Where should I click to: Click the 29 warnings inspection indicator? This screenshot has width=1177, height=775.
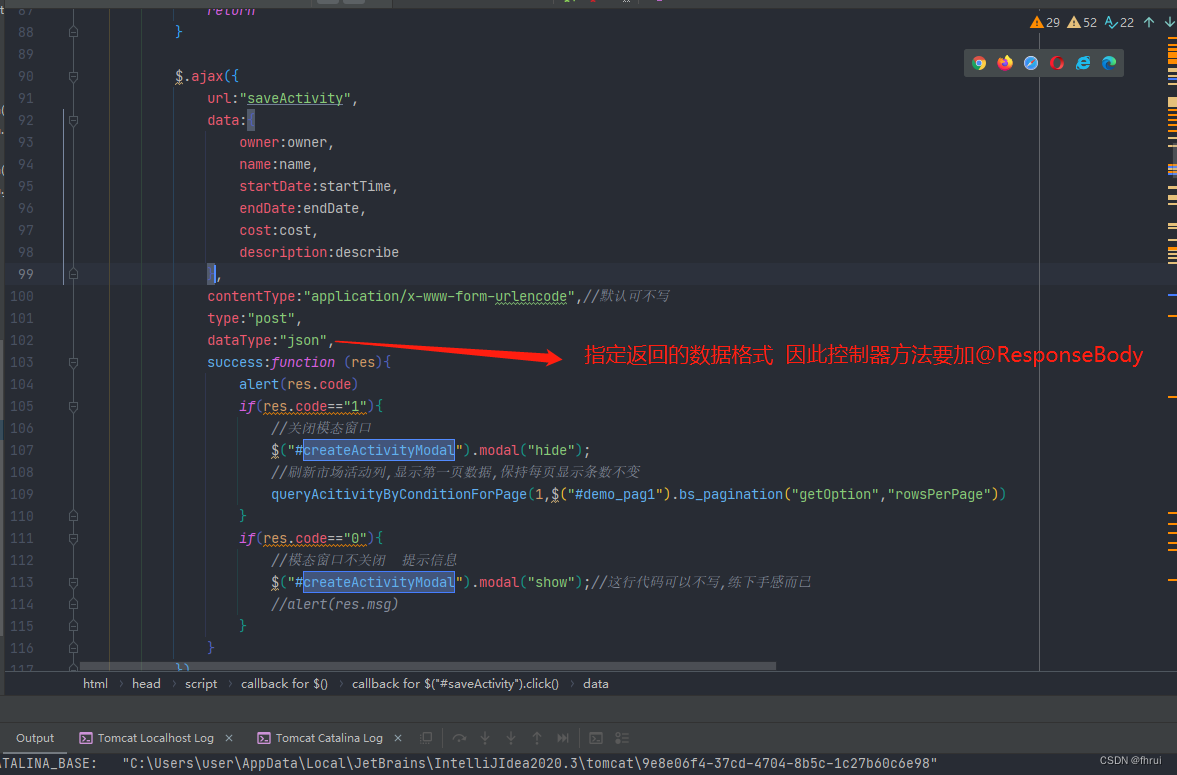coord(1043,21)
